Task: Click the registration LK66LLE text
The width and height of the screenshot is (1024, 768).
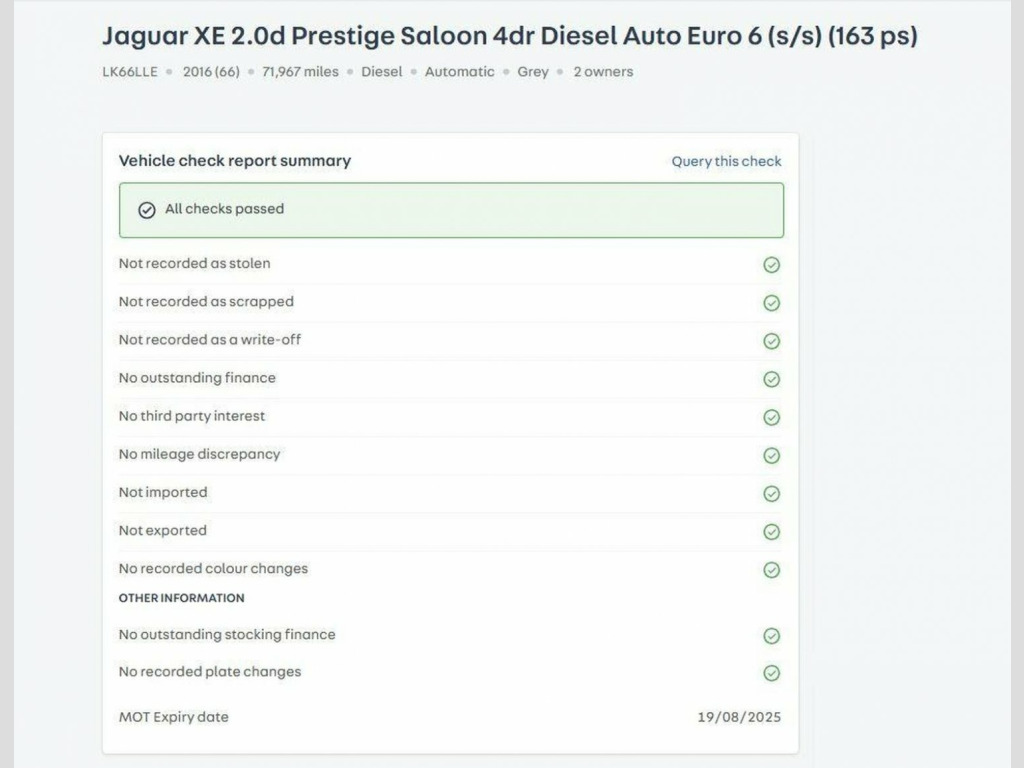Action: tap(130, 72)
